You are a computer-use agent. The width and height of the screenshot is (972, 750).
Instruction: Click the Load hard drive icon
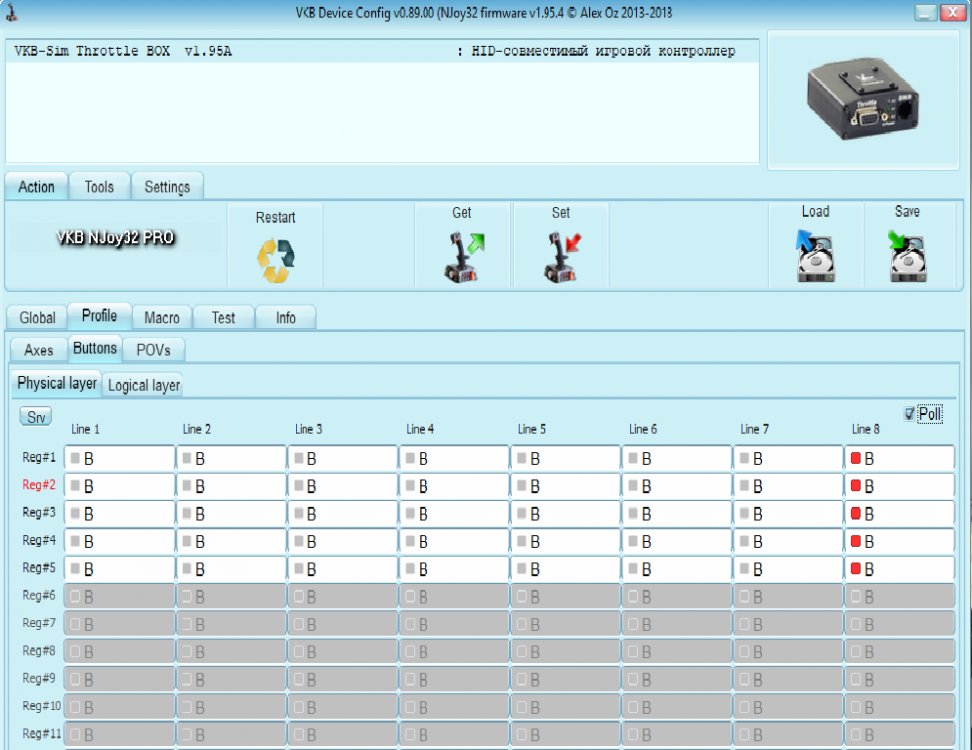(815, 256)
